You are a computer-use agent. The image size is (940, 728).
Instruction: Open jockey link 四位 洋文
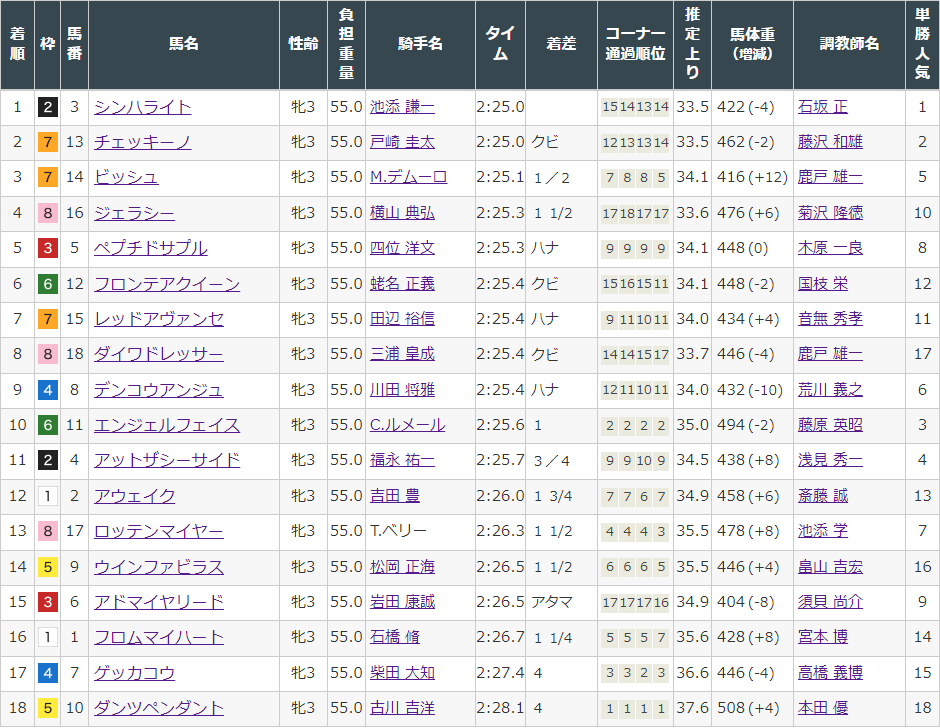402,248
